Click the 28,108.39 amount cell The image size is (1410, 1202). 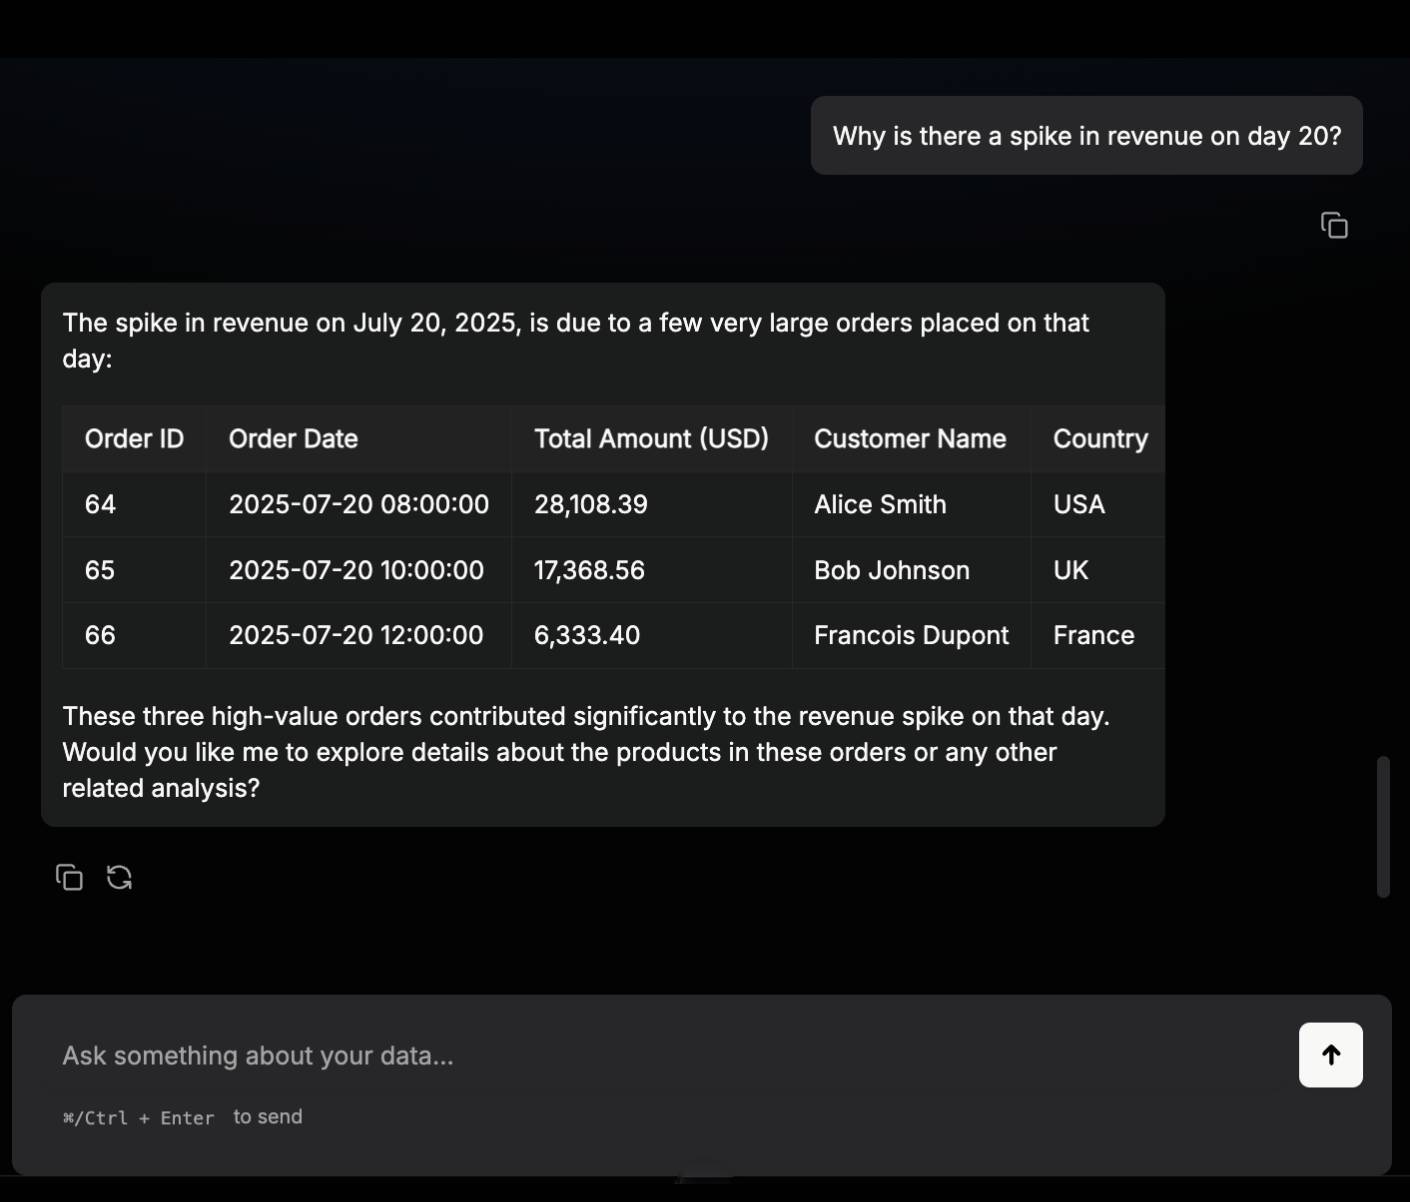click(x=591, y=505)
